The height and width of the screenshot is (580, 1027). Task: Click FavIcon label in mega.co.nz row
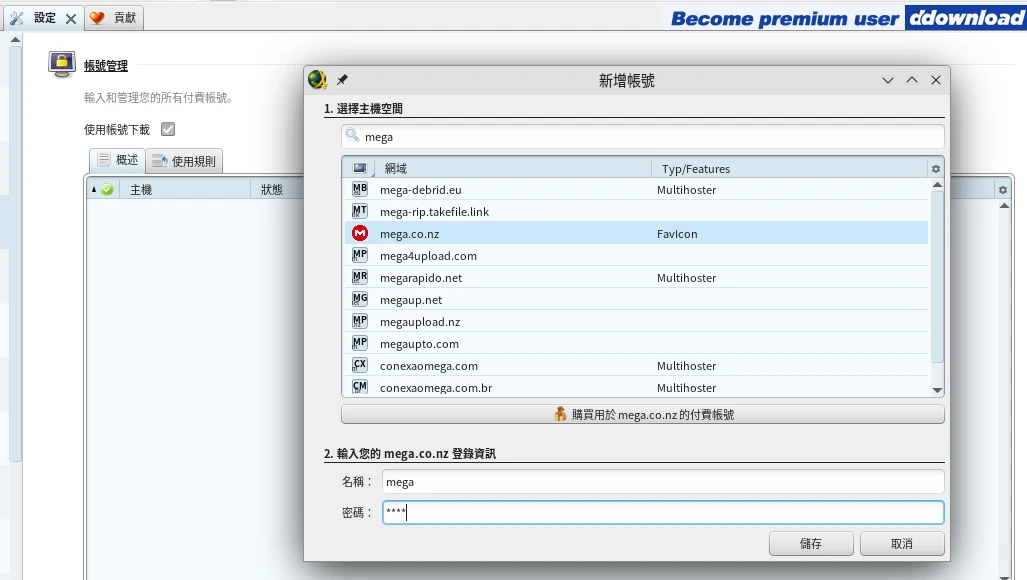click(677, 234)
